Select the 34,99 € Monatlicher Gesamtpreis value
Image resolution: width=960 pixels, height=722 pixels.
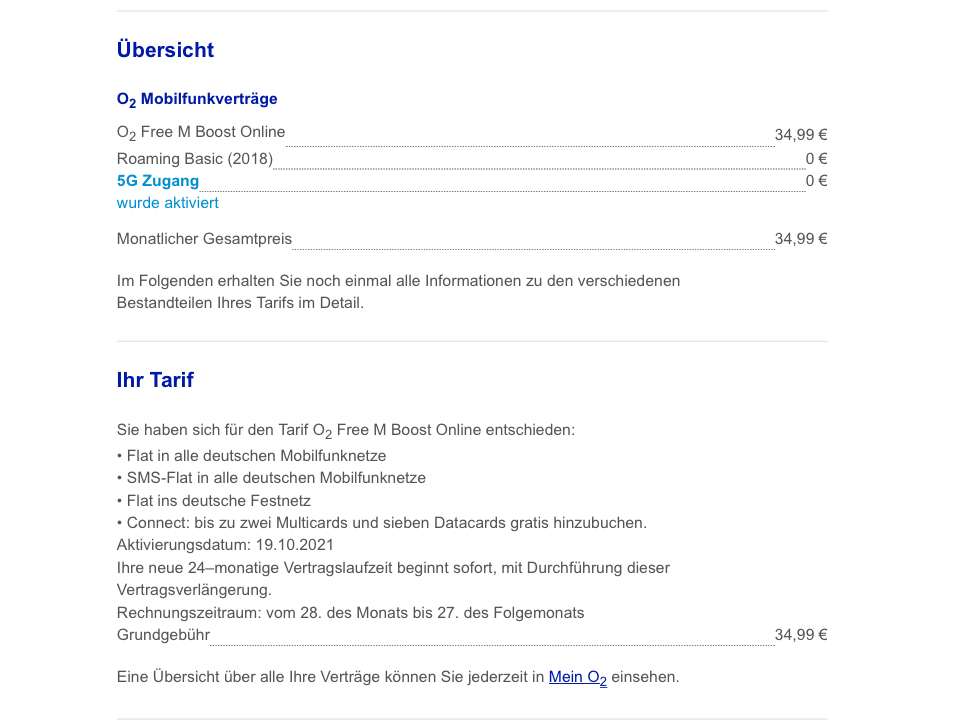(x=801, y=239)
